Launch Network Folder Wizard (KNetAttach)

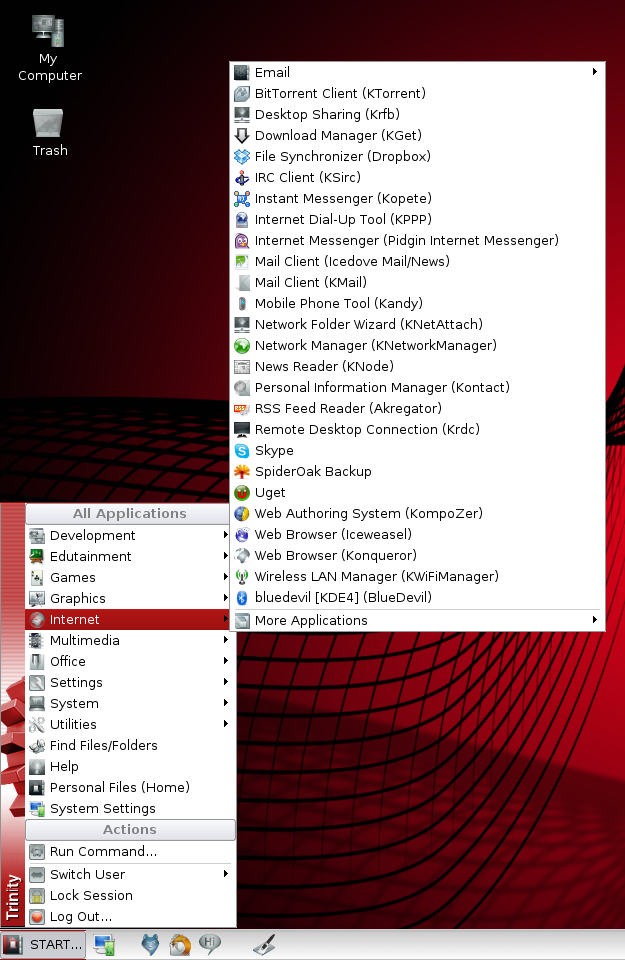click(417, 324)
